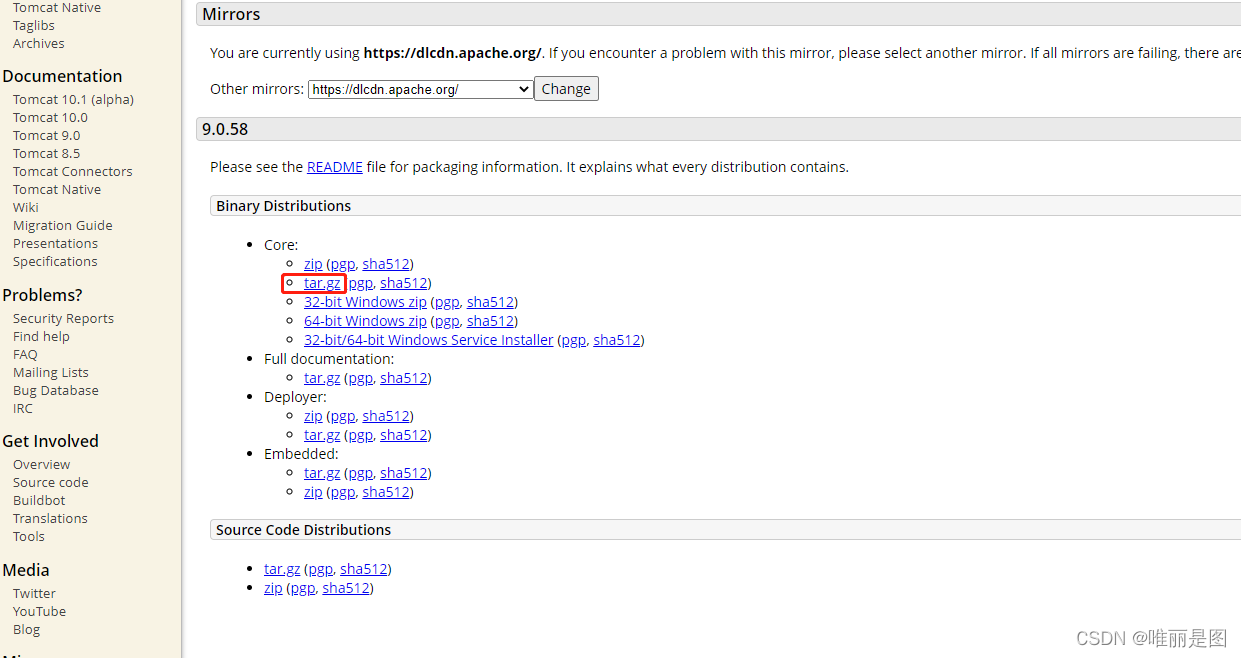Open sha512 for Deployer tar.gz
The image size is (1241, 658).
404,435
